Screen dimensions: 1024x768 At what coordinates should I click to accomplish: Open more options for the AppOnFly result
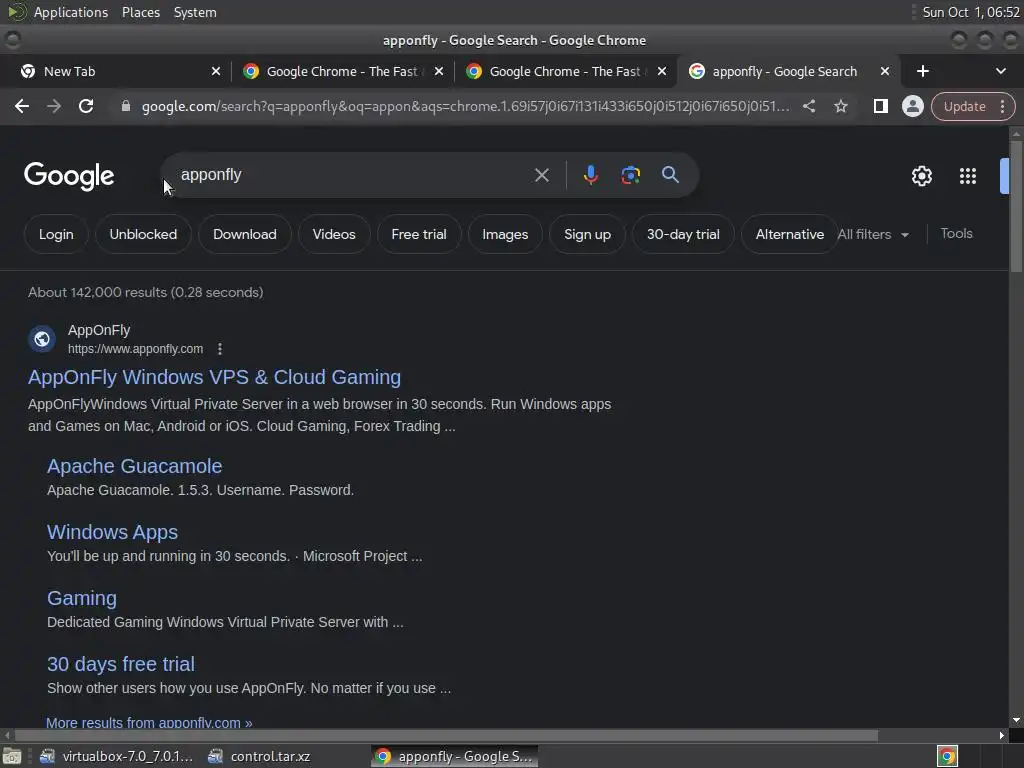point(220,349)
